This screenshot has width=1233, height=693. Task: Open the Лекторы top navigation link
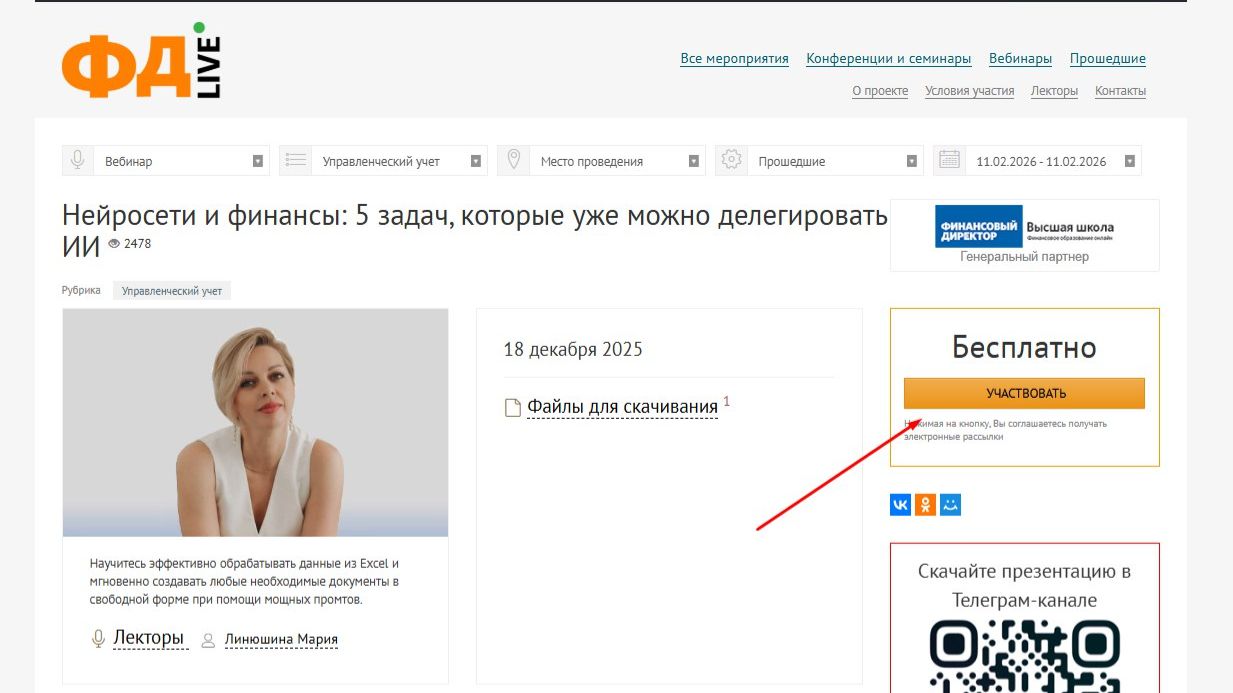pos(1055,91)
